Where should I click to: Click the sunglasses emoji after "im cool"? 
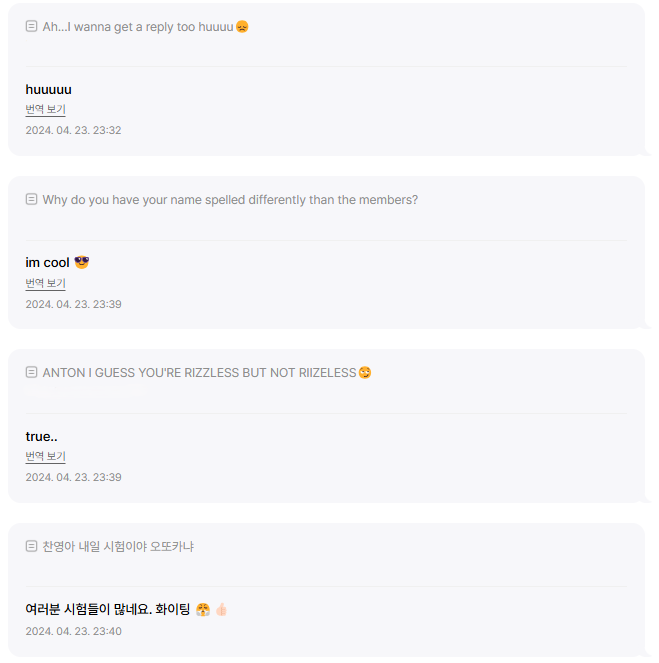click(x=82, y=263)
